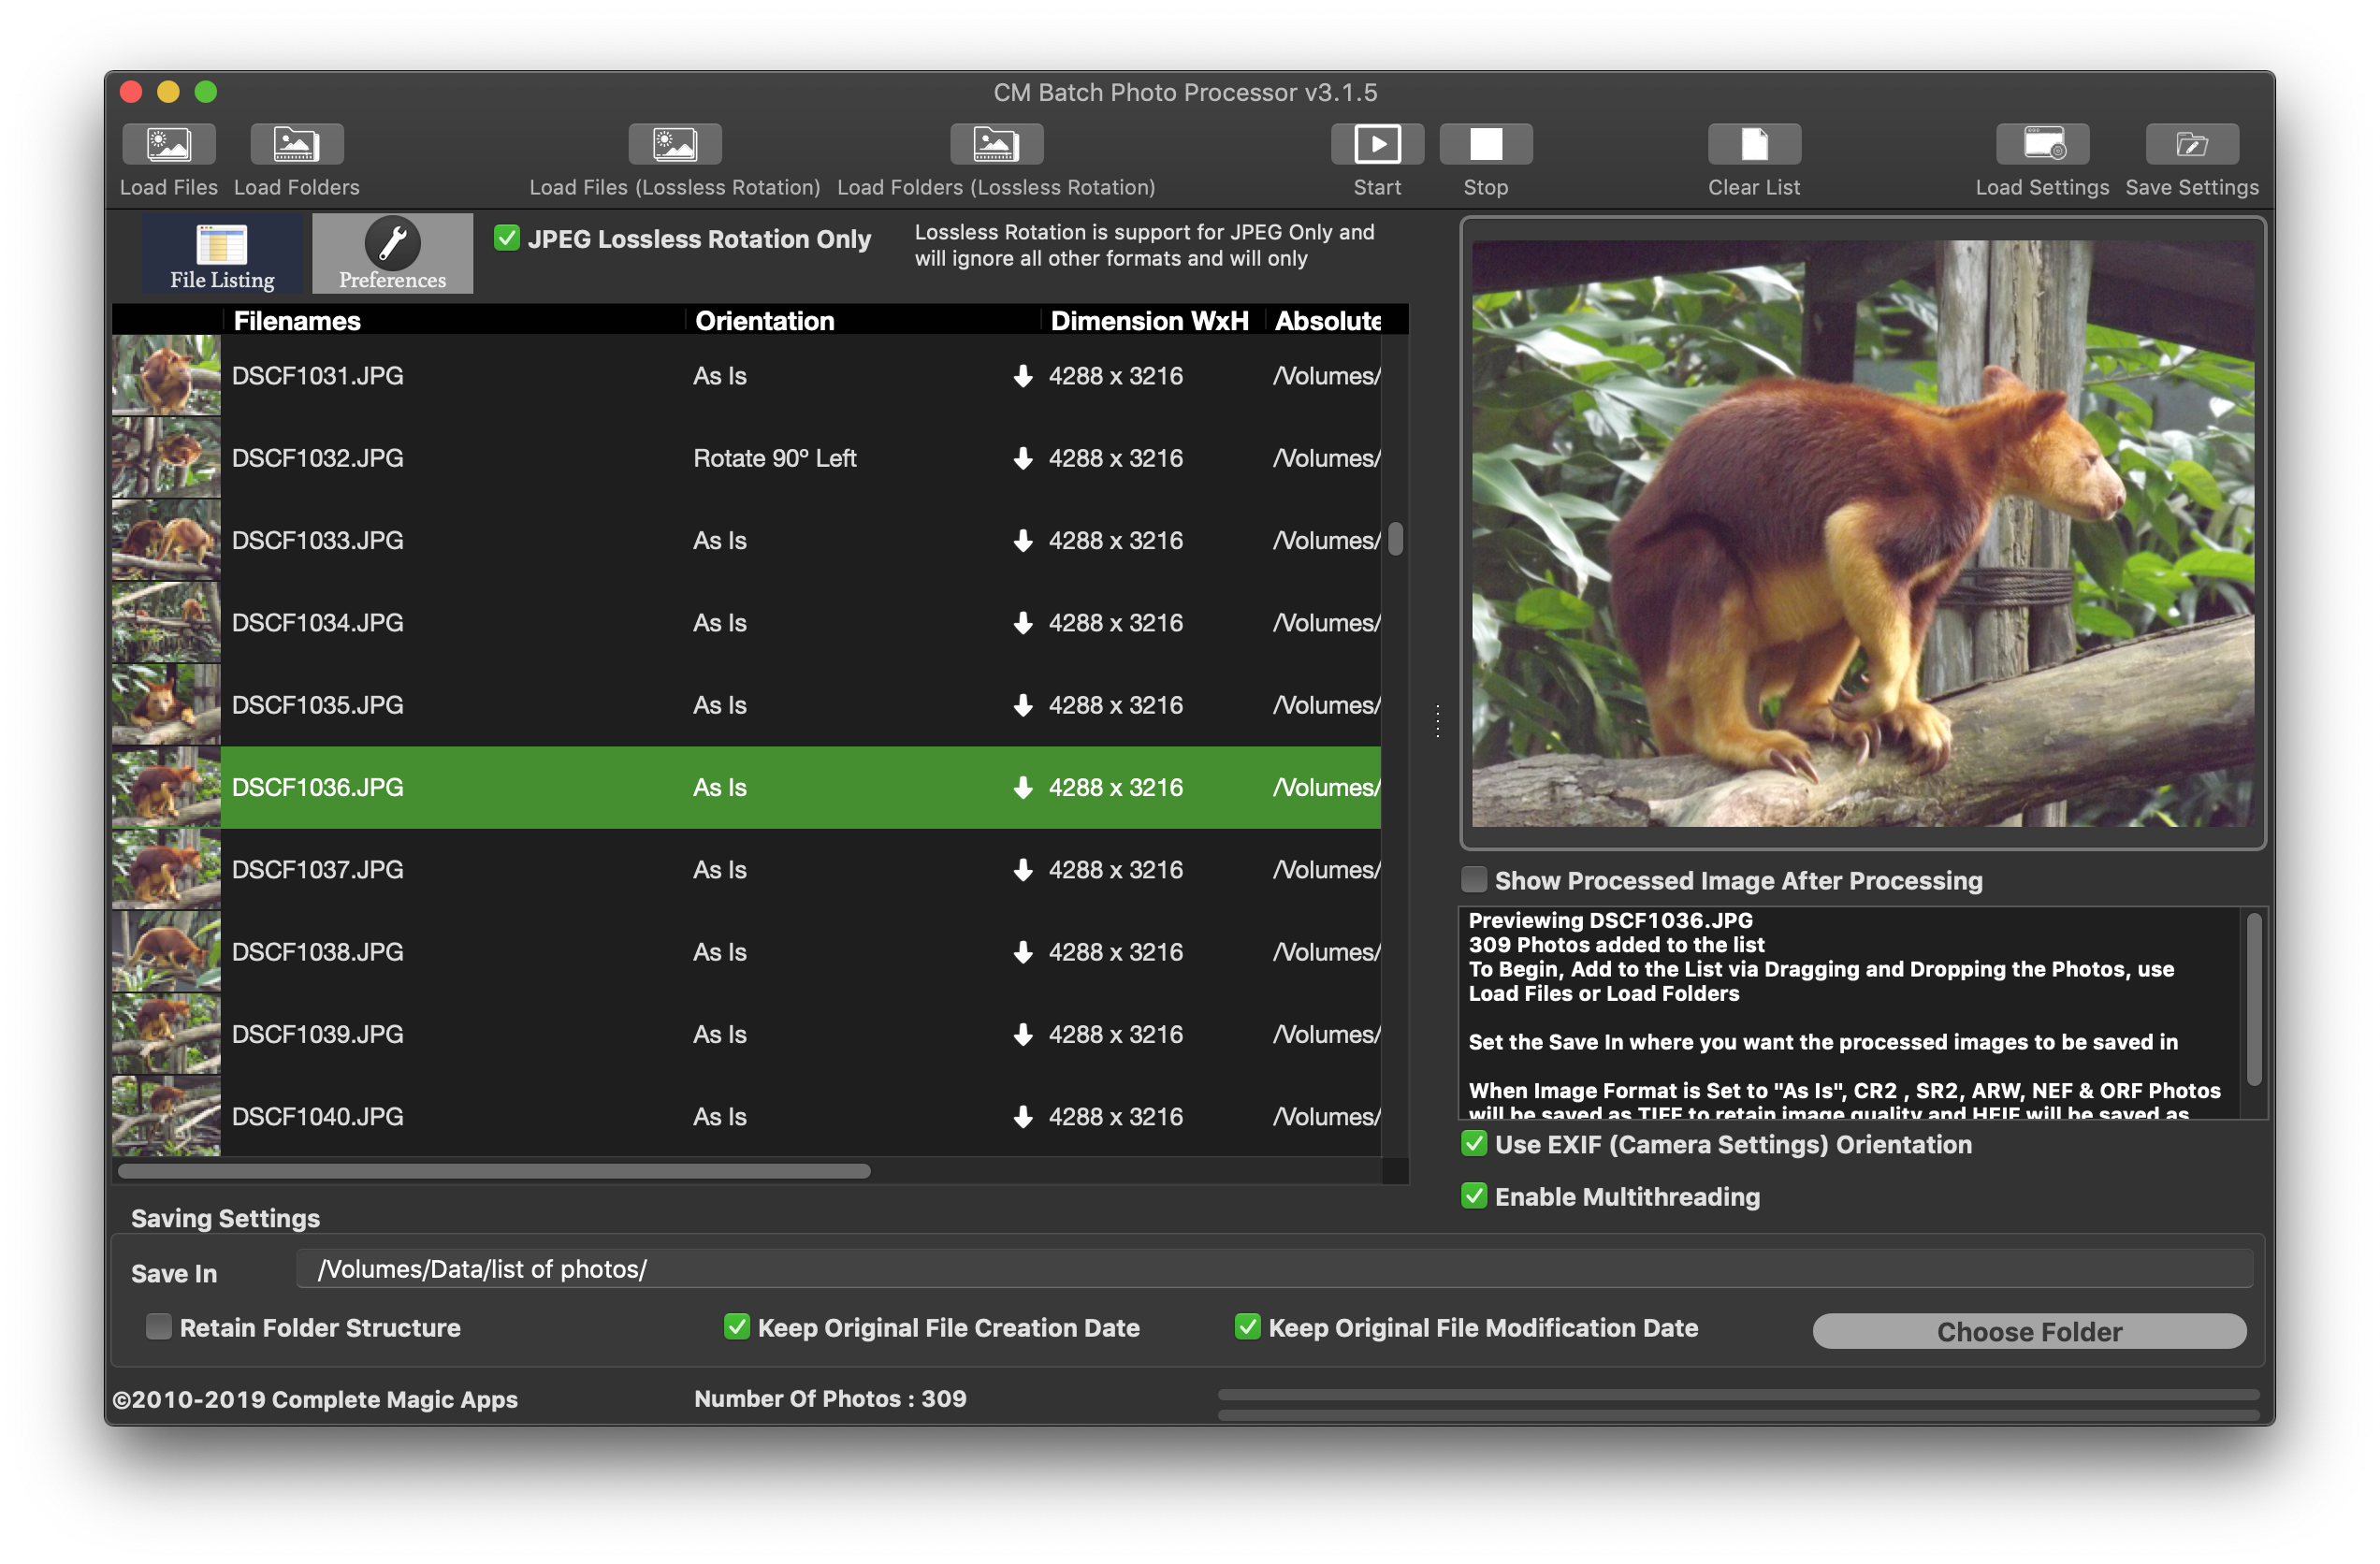Click the Save Settings icon
Image resolution: width=2380 pixels, height=1564 pixels.
click(2191, 145)
